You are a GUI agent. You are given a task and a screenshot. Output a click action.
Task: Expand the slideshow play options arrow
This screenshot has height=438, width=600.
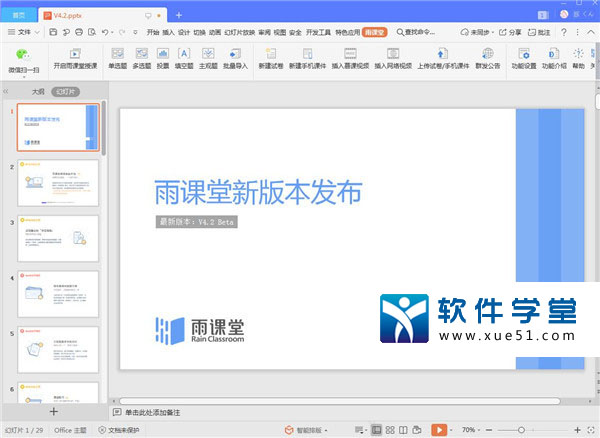(452, 430)
